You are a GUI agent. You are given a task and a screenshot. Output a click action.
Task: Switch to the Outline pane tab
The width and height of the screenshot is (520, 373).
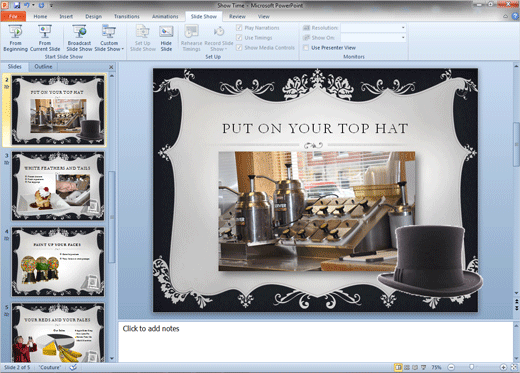coord(43,67)
